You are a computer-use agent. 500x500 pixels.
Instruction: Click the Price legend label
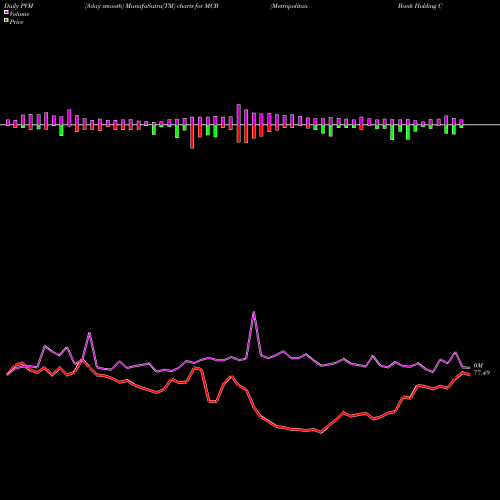[x=16, y=22]
